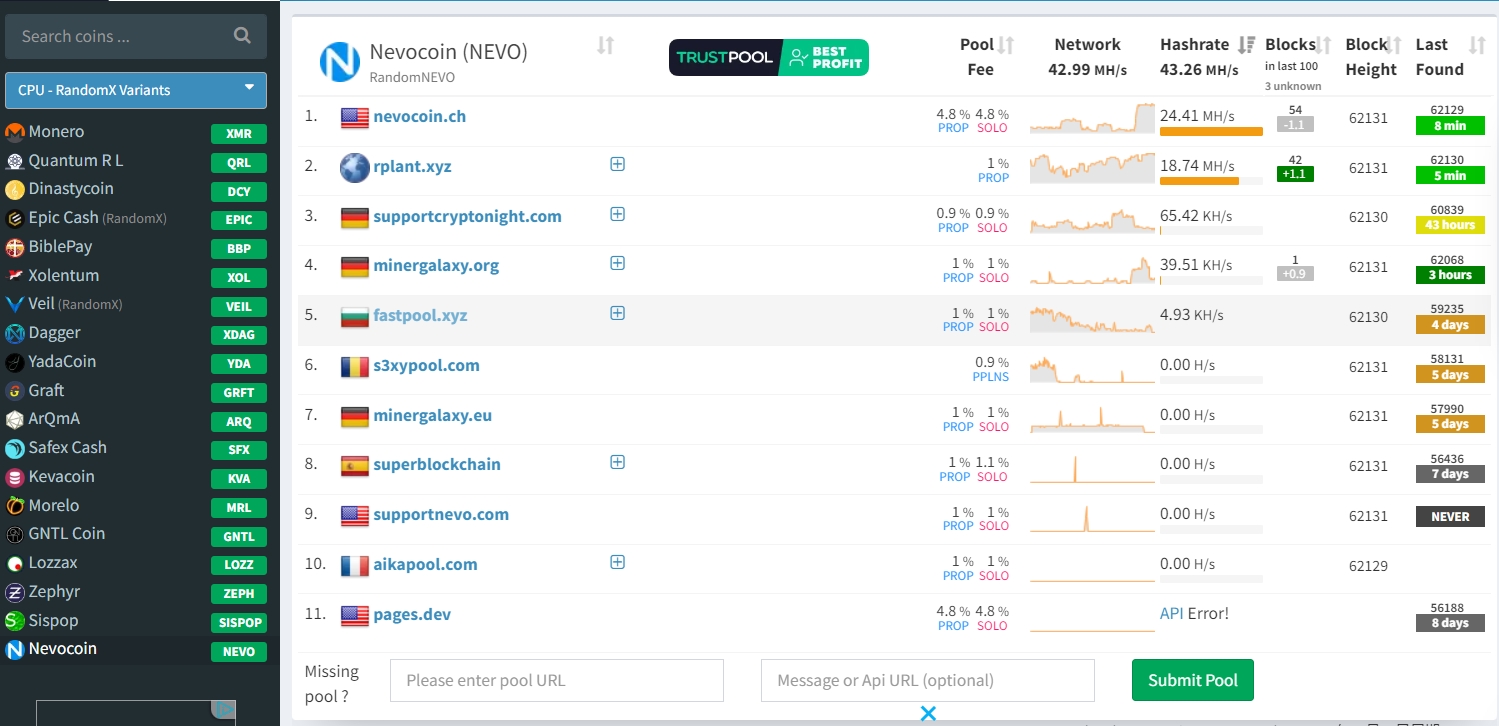The image size is (1499, 726).
Task: Click the Spanish flag beside superblockchain
Action: [355, 465]
